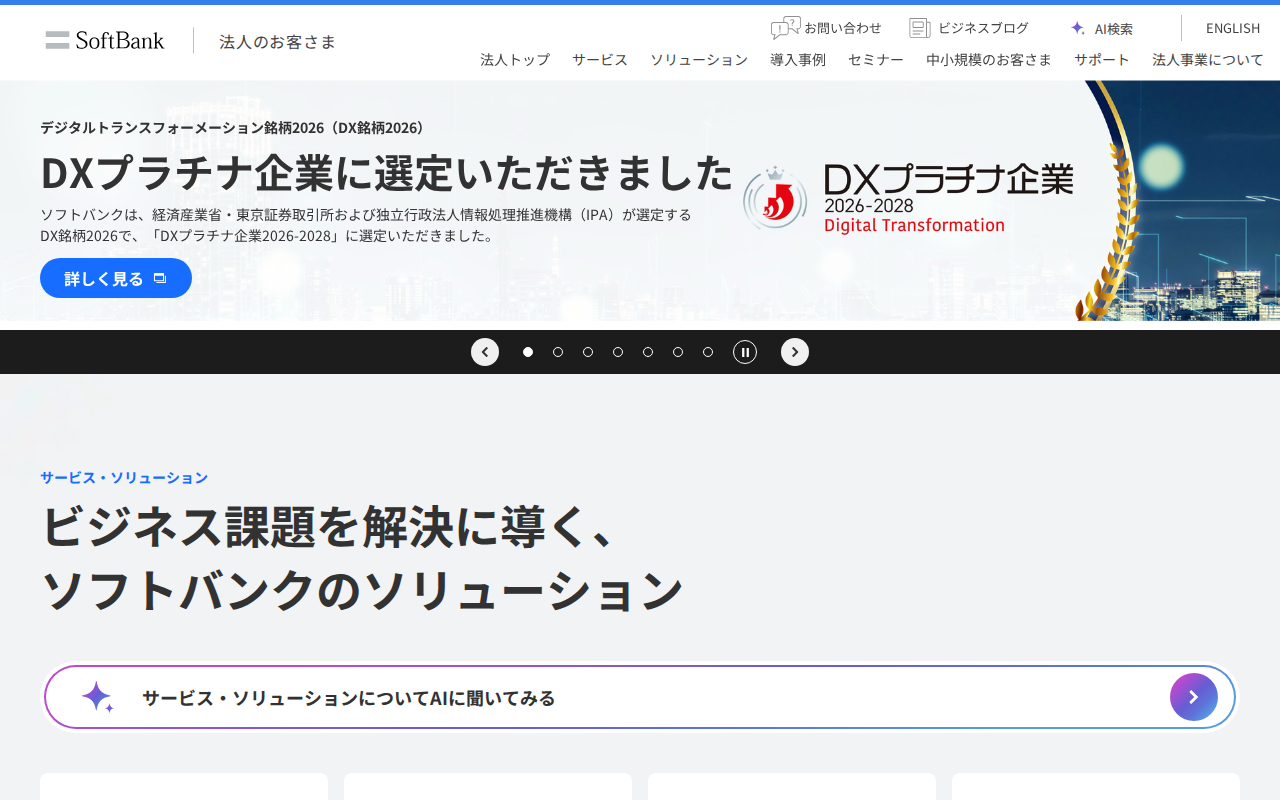
Task: Switch the site language to ENGLISH
Action: coord(1233,28)
